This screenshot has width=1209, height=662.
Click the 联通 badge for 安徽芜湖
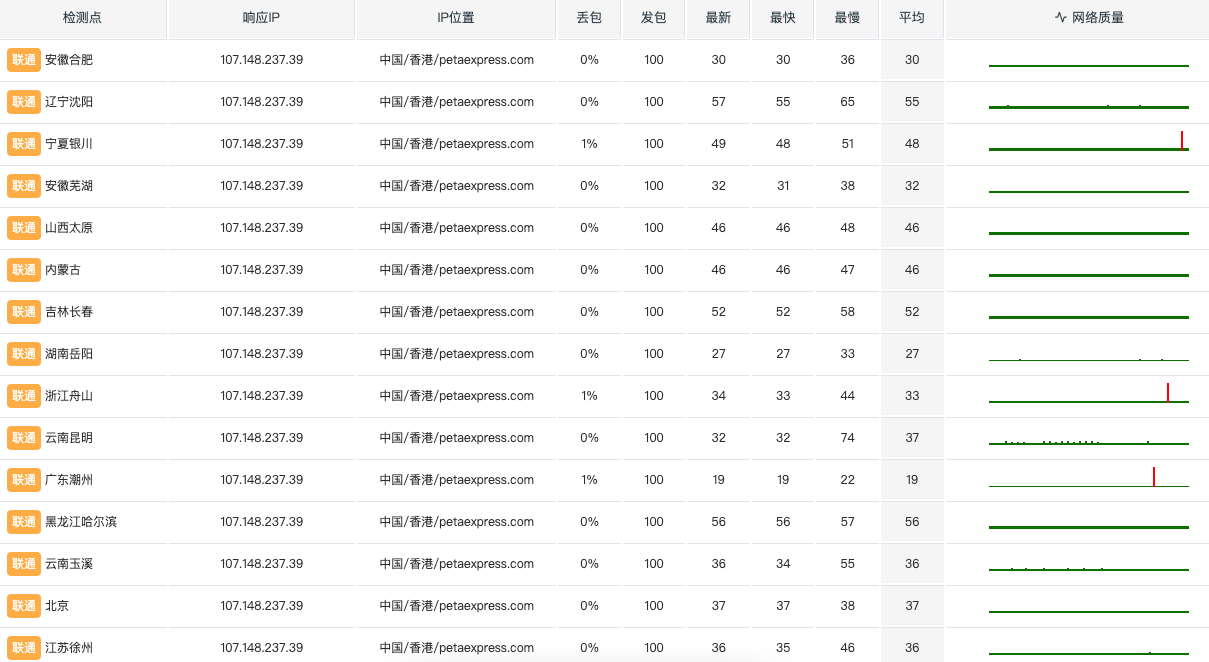pyautogui.click(x=24, y=186)
